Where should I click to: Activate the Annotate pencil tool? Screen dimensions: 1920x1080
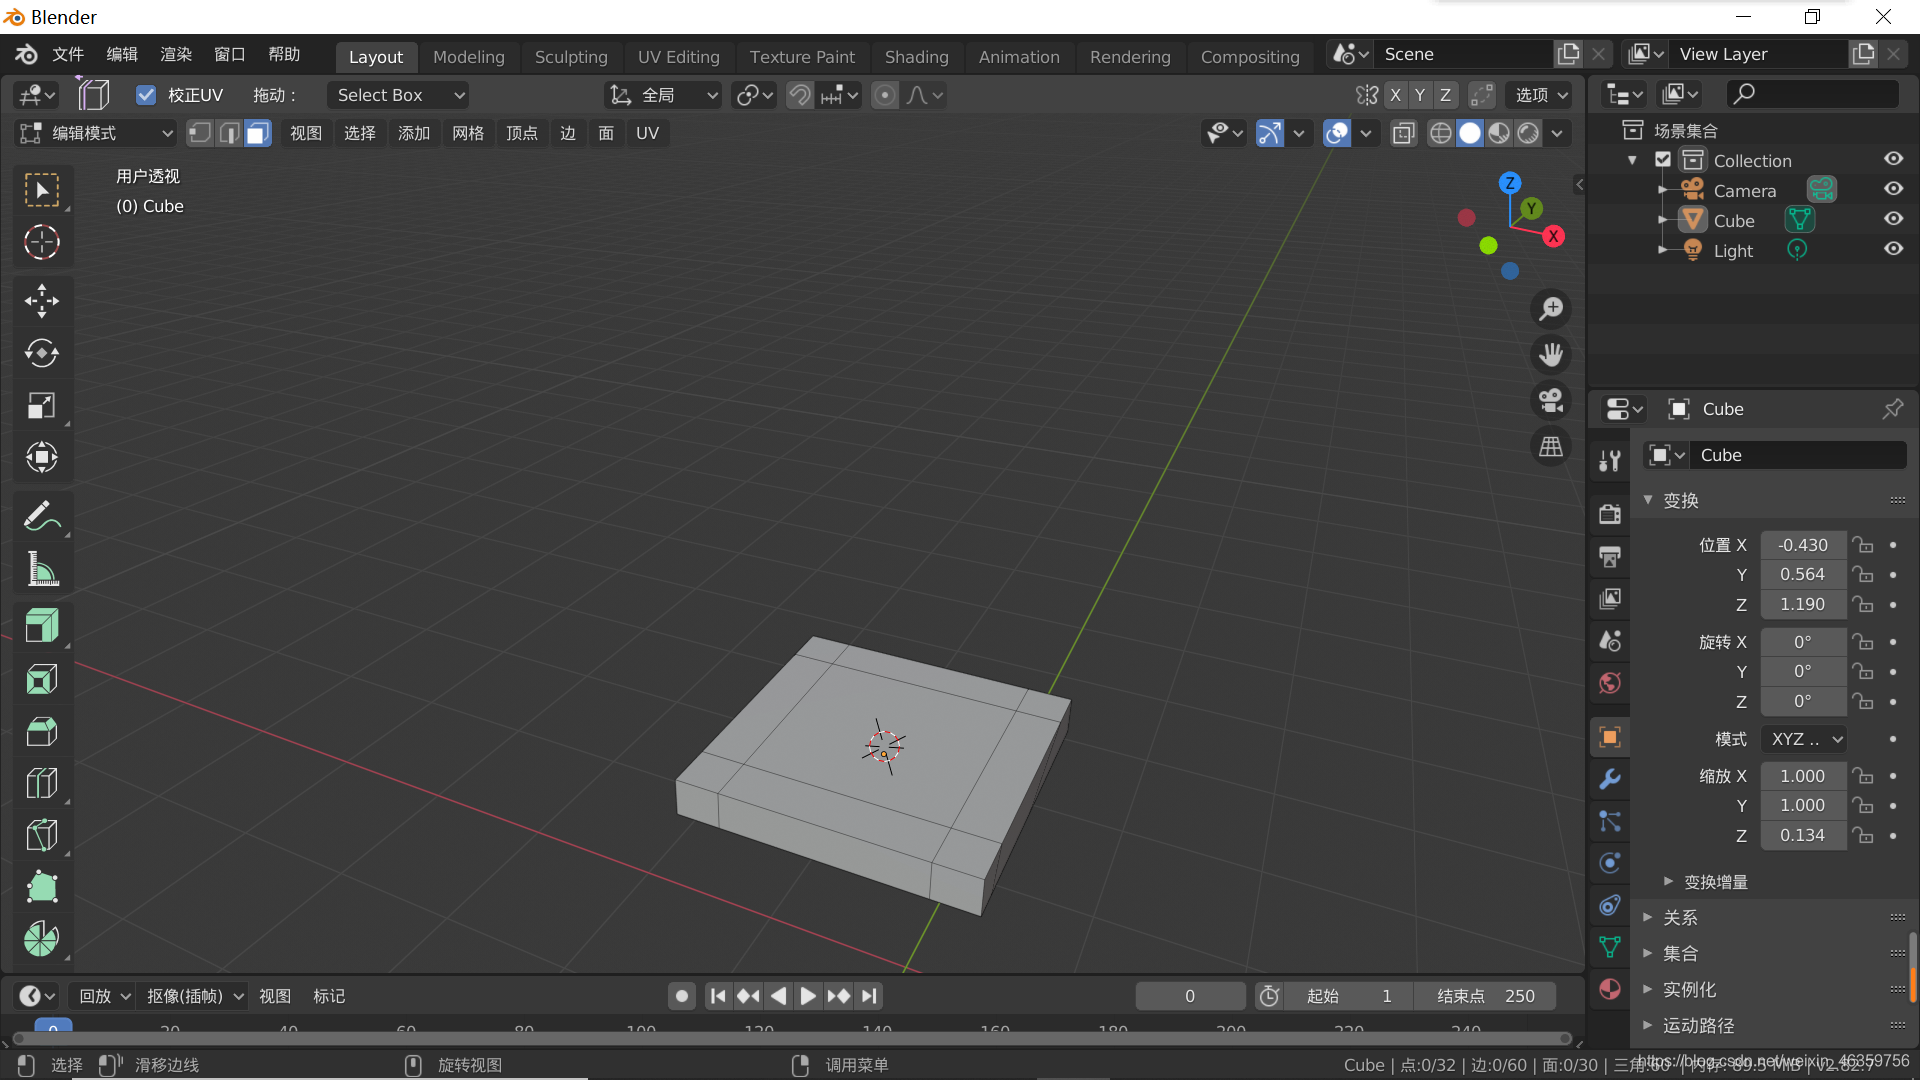(x=41, y=516)
